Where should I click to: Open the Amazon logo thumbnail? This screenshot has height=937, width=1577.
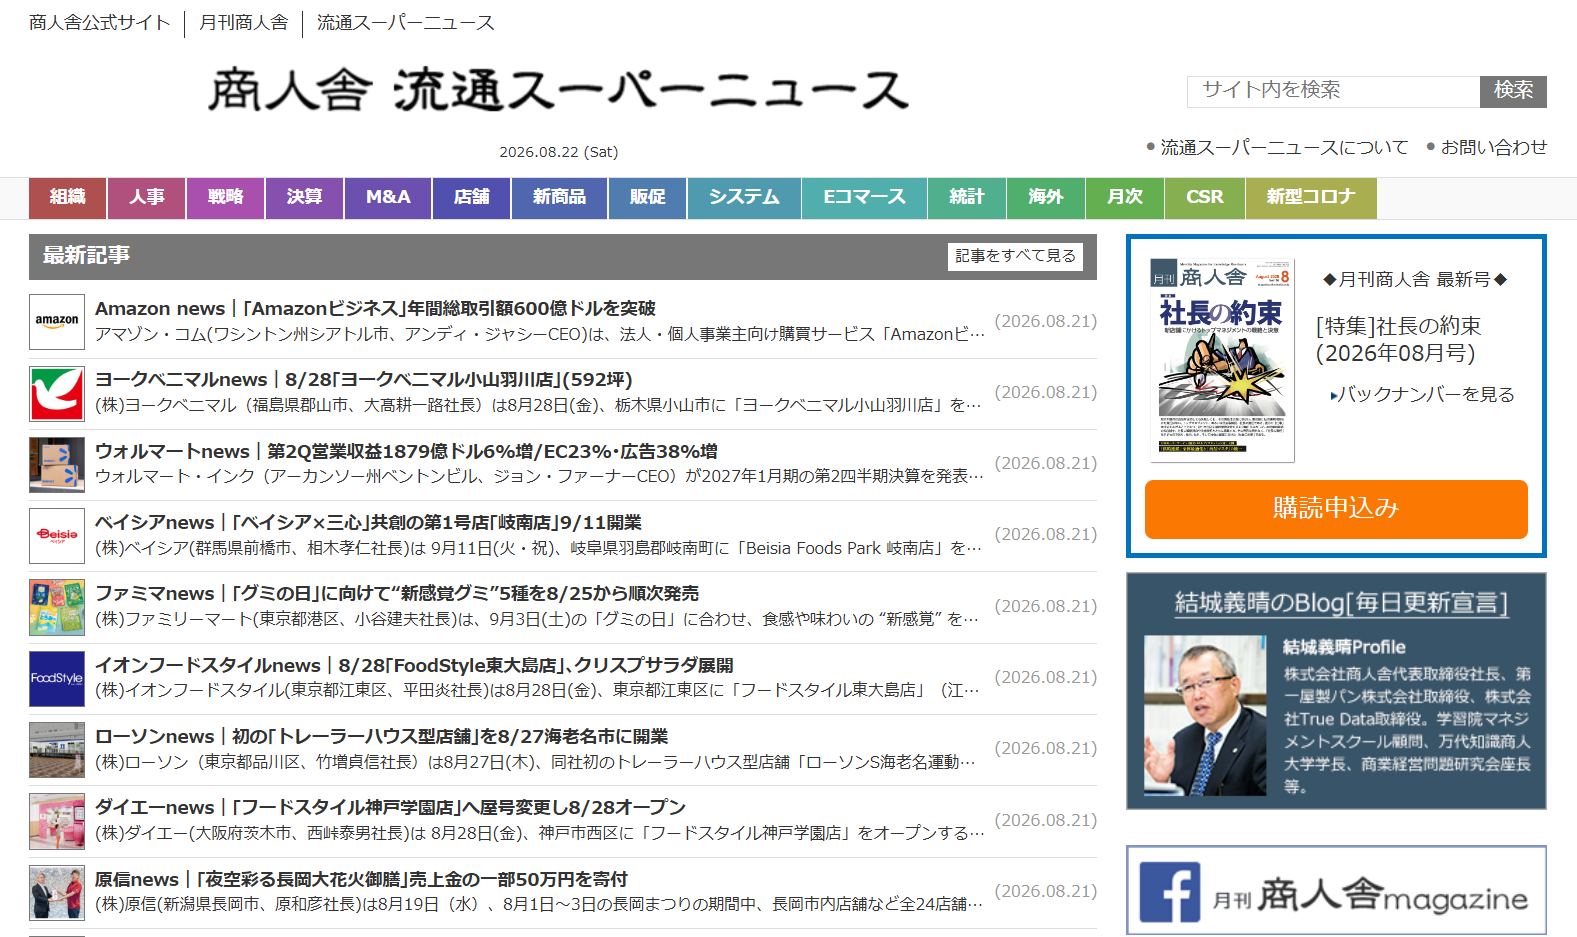tap(57, 322)
